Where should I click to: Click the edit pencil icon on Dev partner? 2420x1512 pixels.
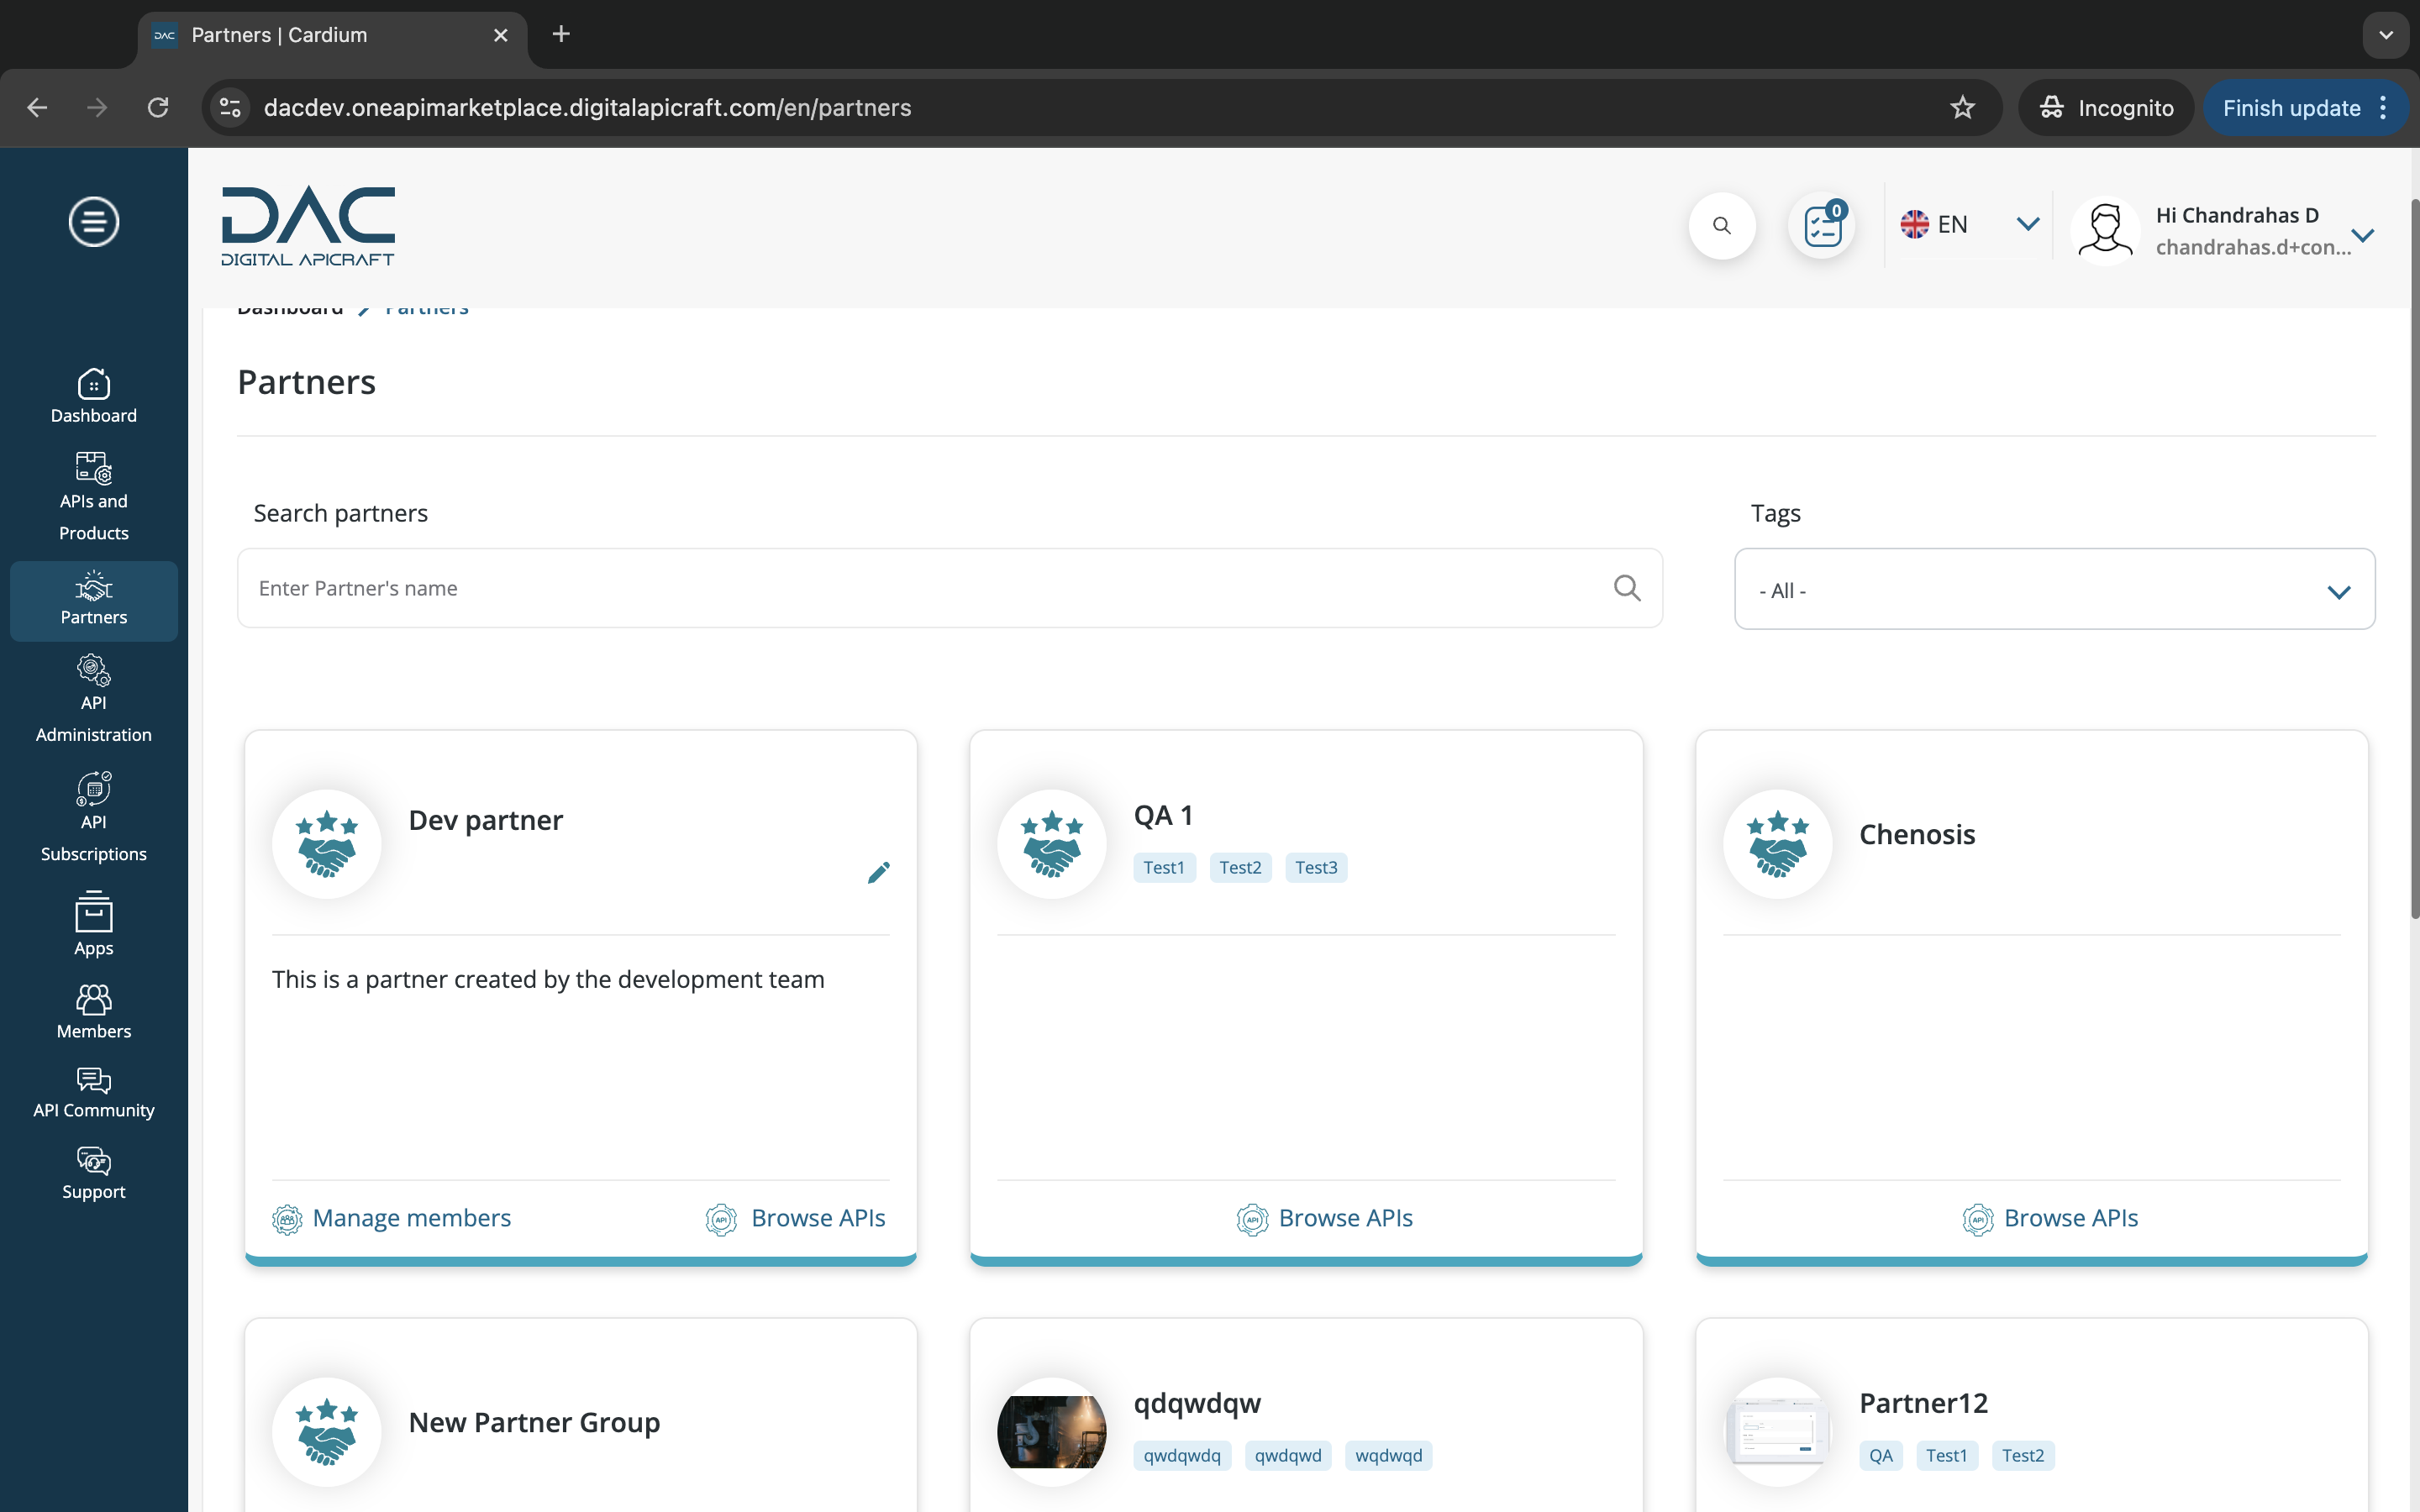[878, 873]
